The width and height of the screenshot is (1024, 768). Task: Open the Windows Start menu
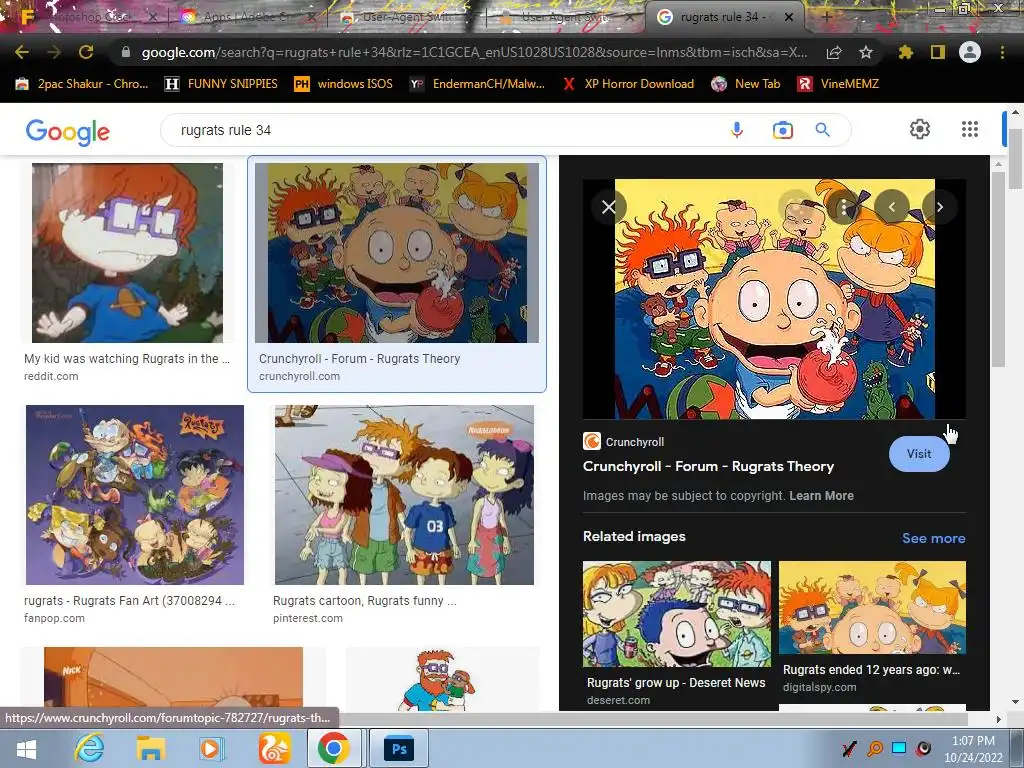point(25,748)
